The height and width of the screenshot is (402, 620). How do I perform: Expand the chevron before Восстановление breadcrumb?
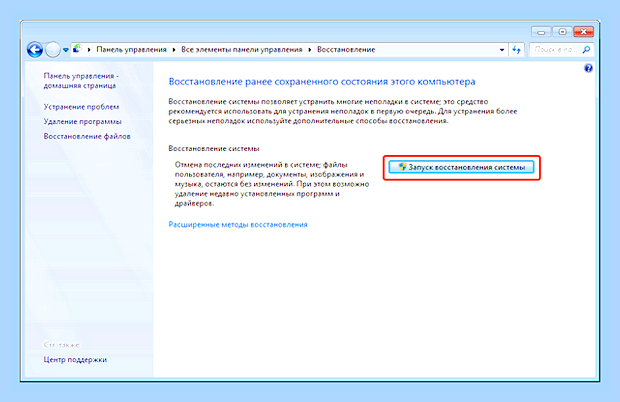pos(310,50)
